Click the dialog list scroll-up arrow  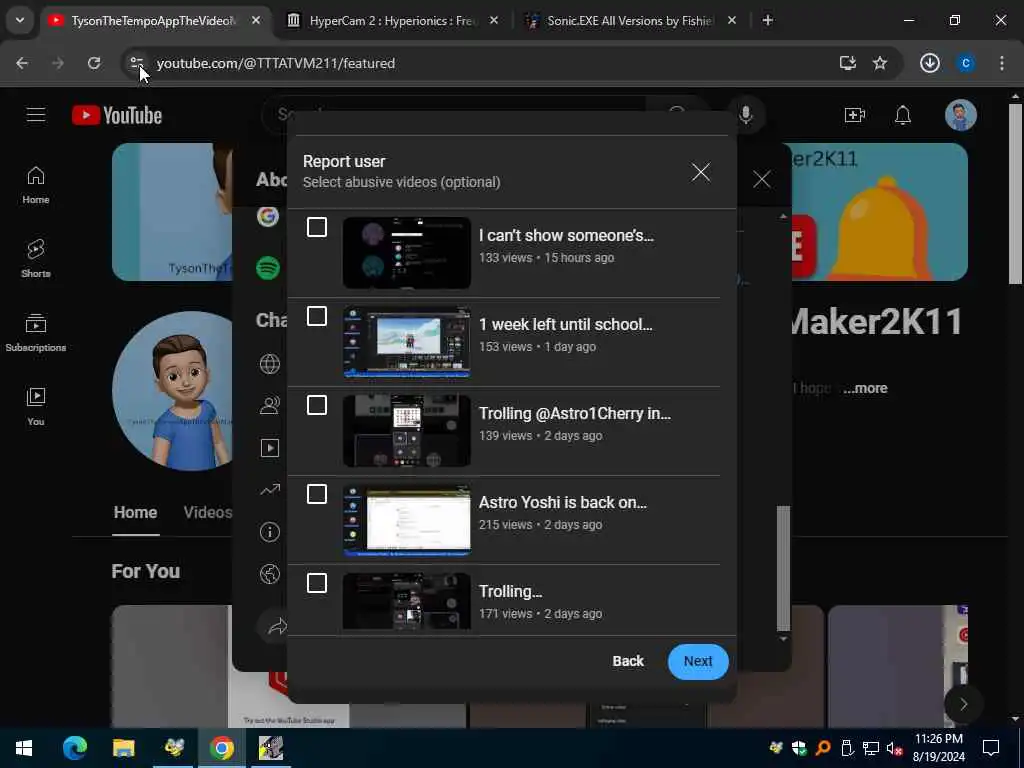pyautogui.click(x=783, y=216)
